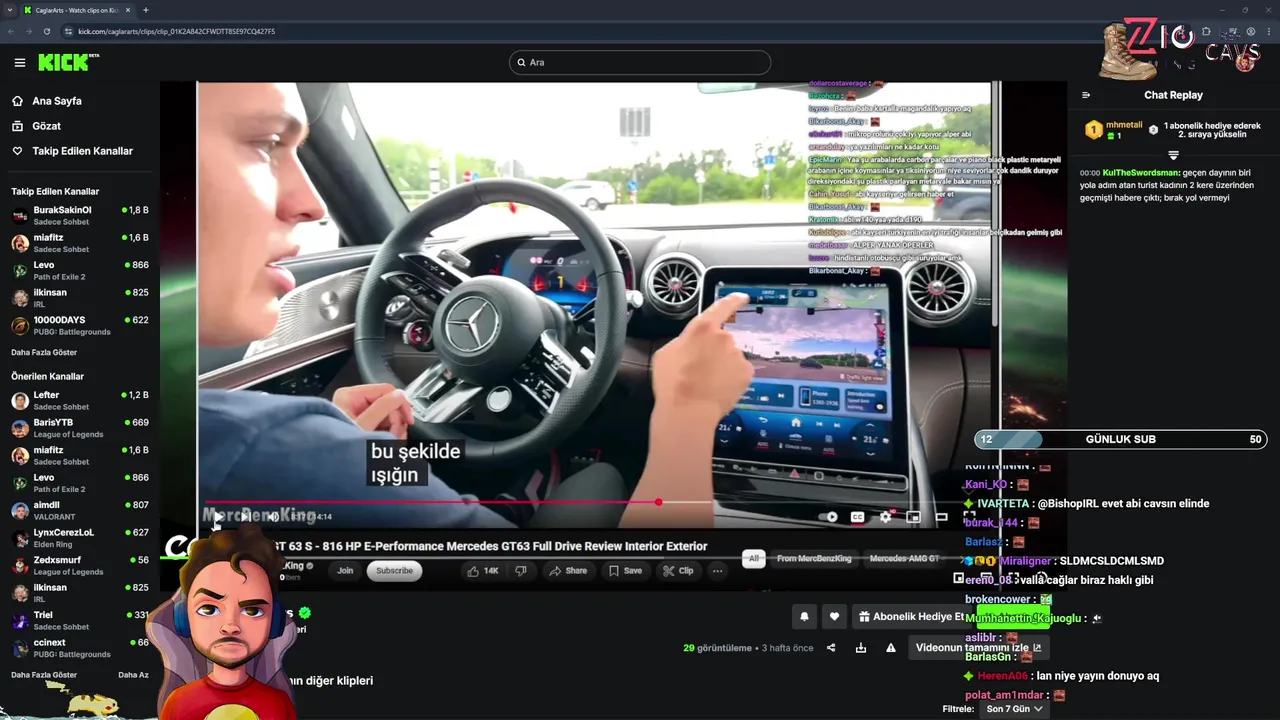Viewport: 1280px width, 720px height.
Task: Open the three-dot more actions menu
Action: coord(717,571)
